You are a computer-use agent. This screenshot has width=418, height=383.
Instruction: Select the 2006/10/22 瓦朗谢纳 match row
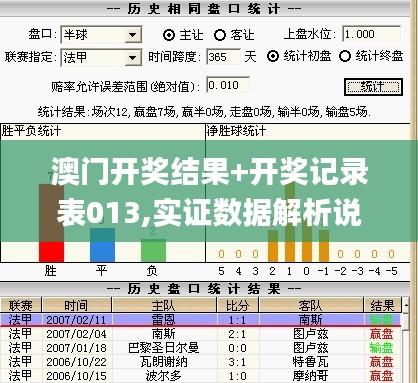tap(201, 362)
